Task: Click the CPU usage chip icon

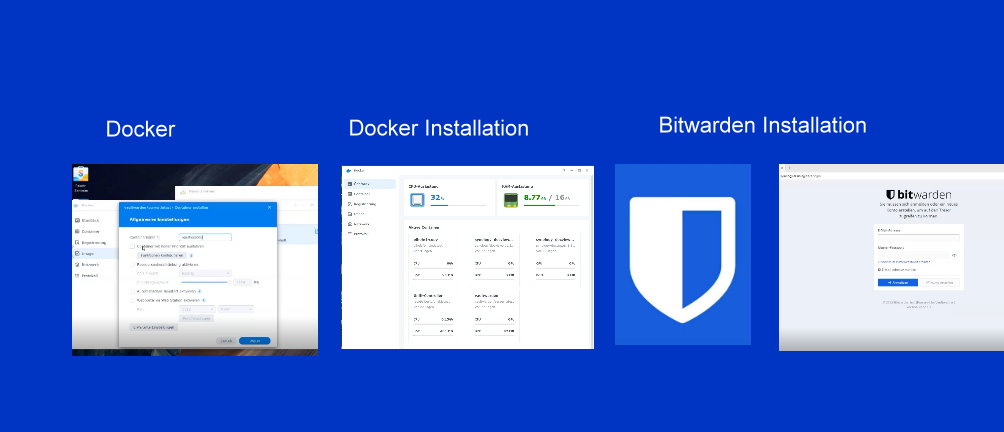Action: pyautogui.click(x=417, y=200)
